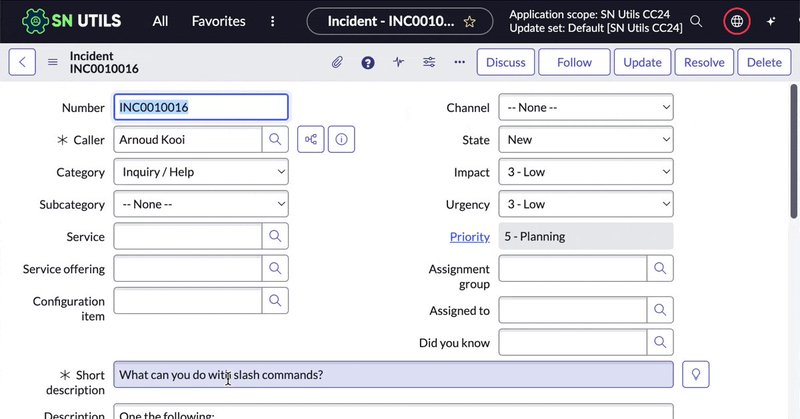Click the Resolve button

[x=704, y=62]
